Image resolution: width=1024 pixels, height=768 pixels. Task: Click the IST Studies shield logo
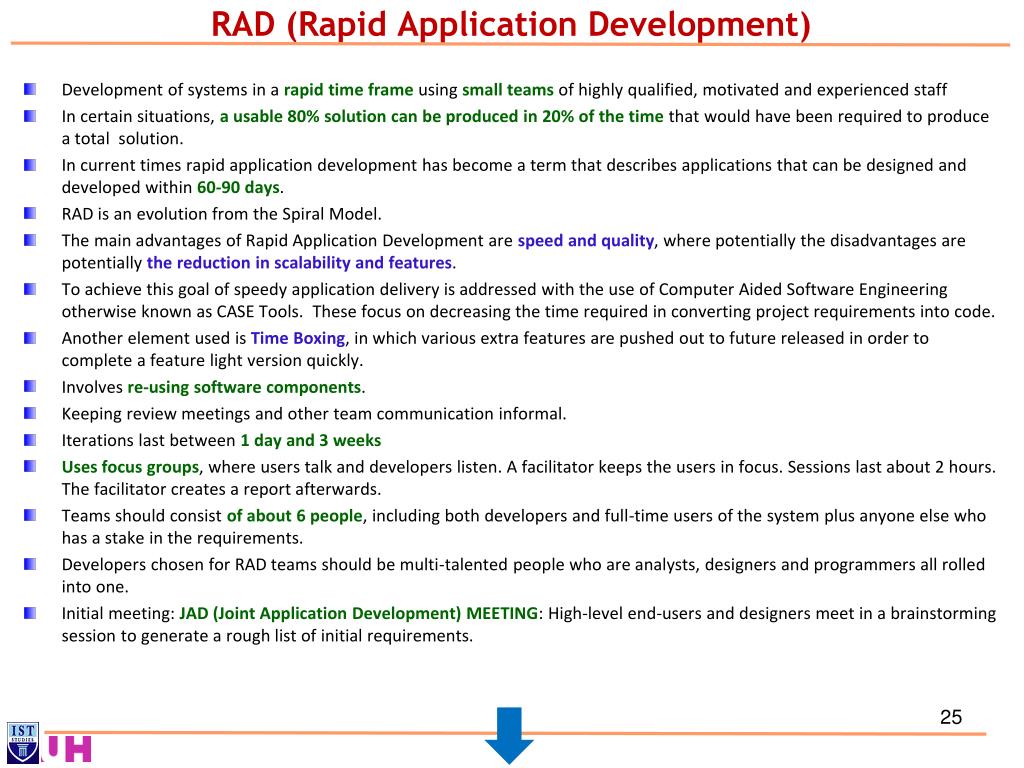[x=23, y=743]
